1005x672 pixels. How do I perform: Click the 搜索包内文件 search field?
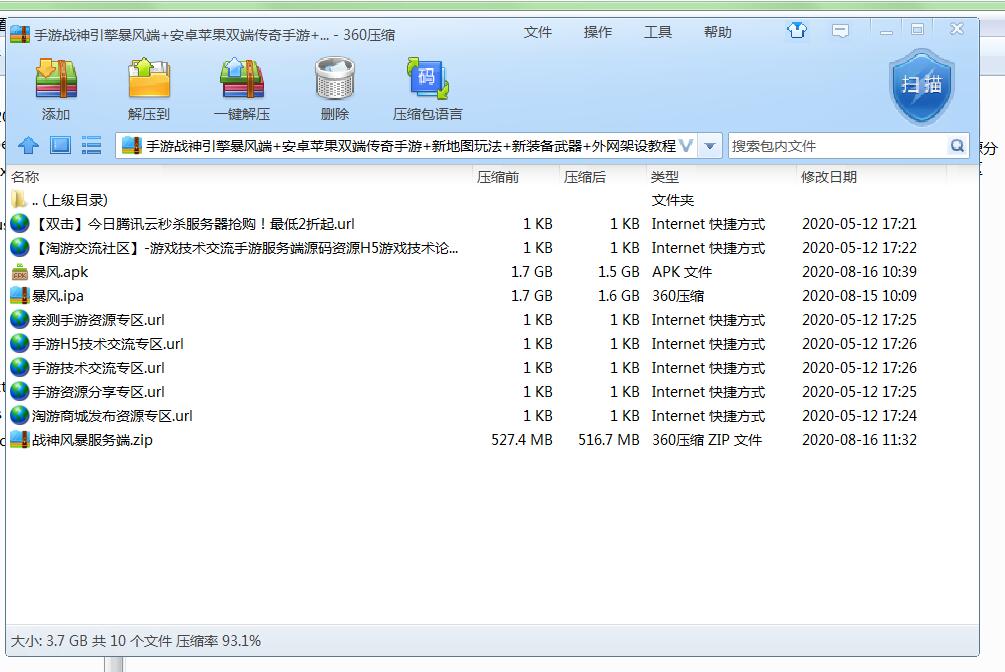836,146
